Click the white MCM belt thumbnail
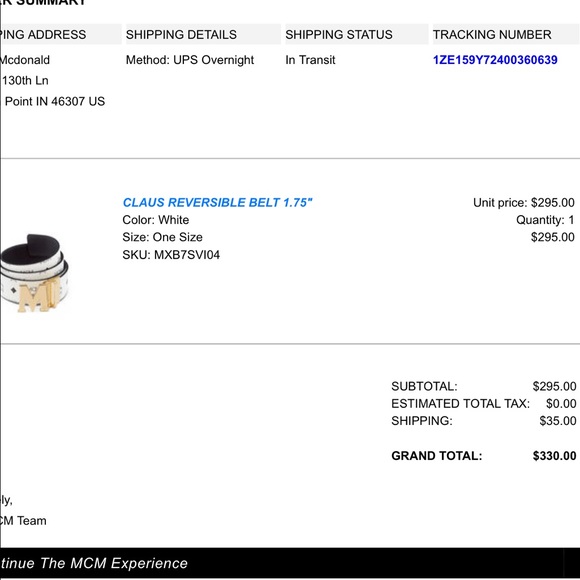 coord(34,273)
